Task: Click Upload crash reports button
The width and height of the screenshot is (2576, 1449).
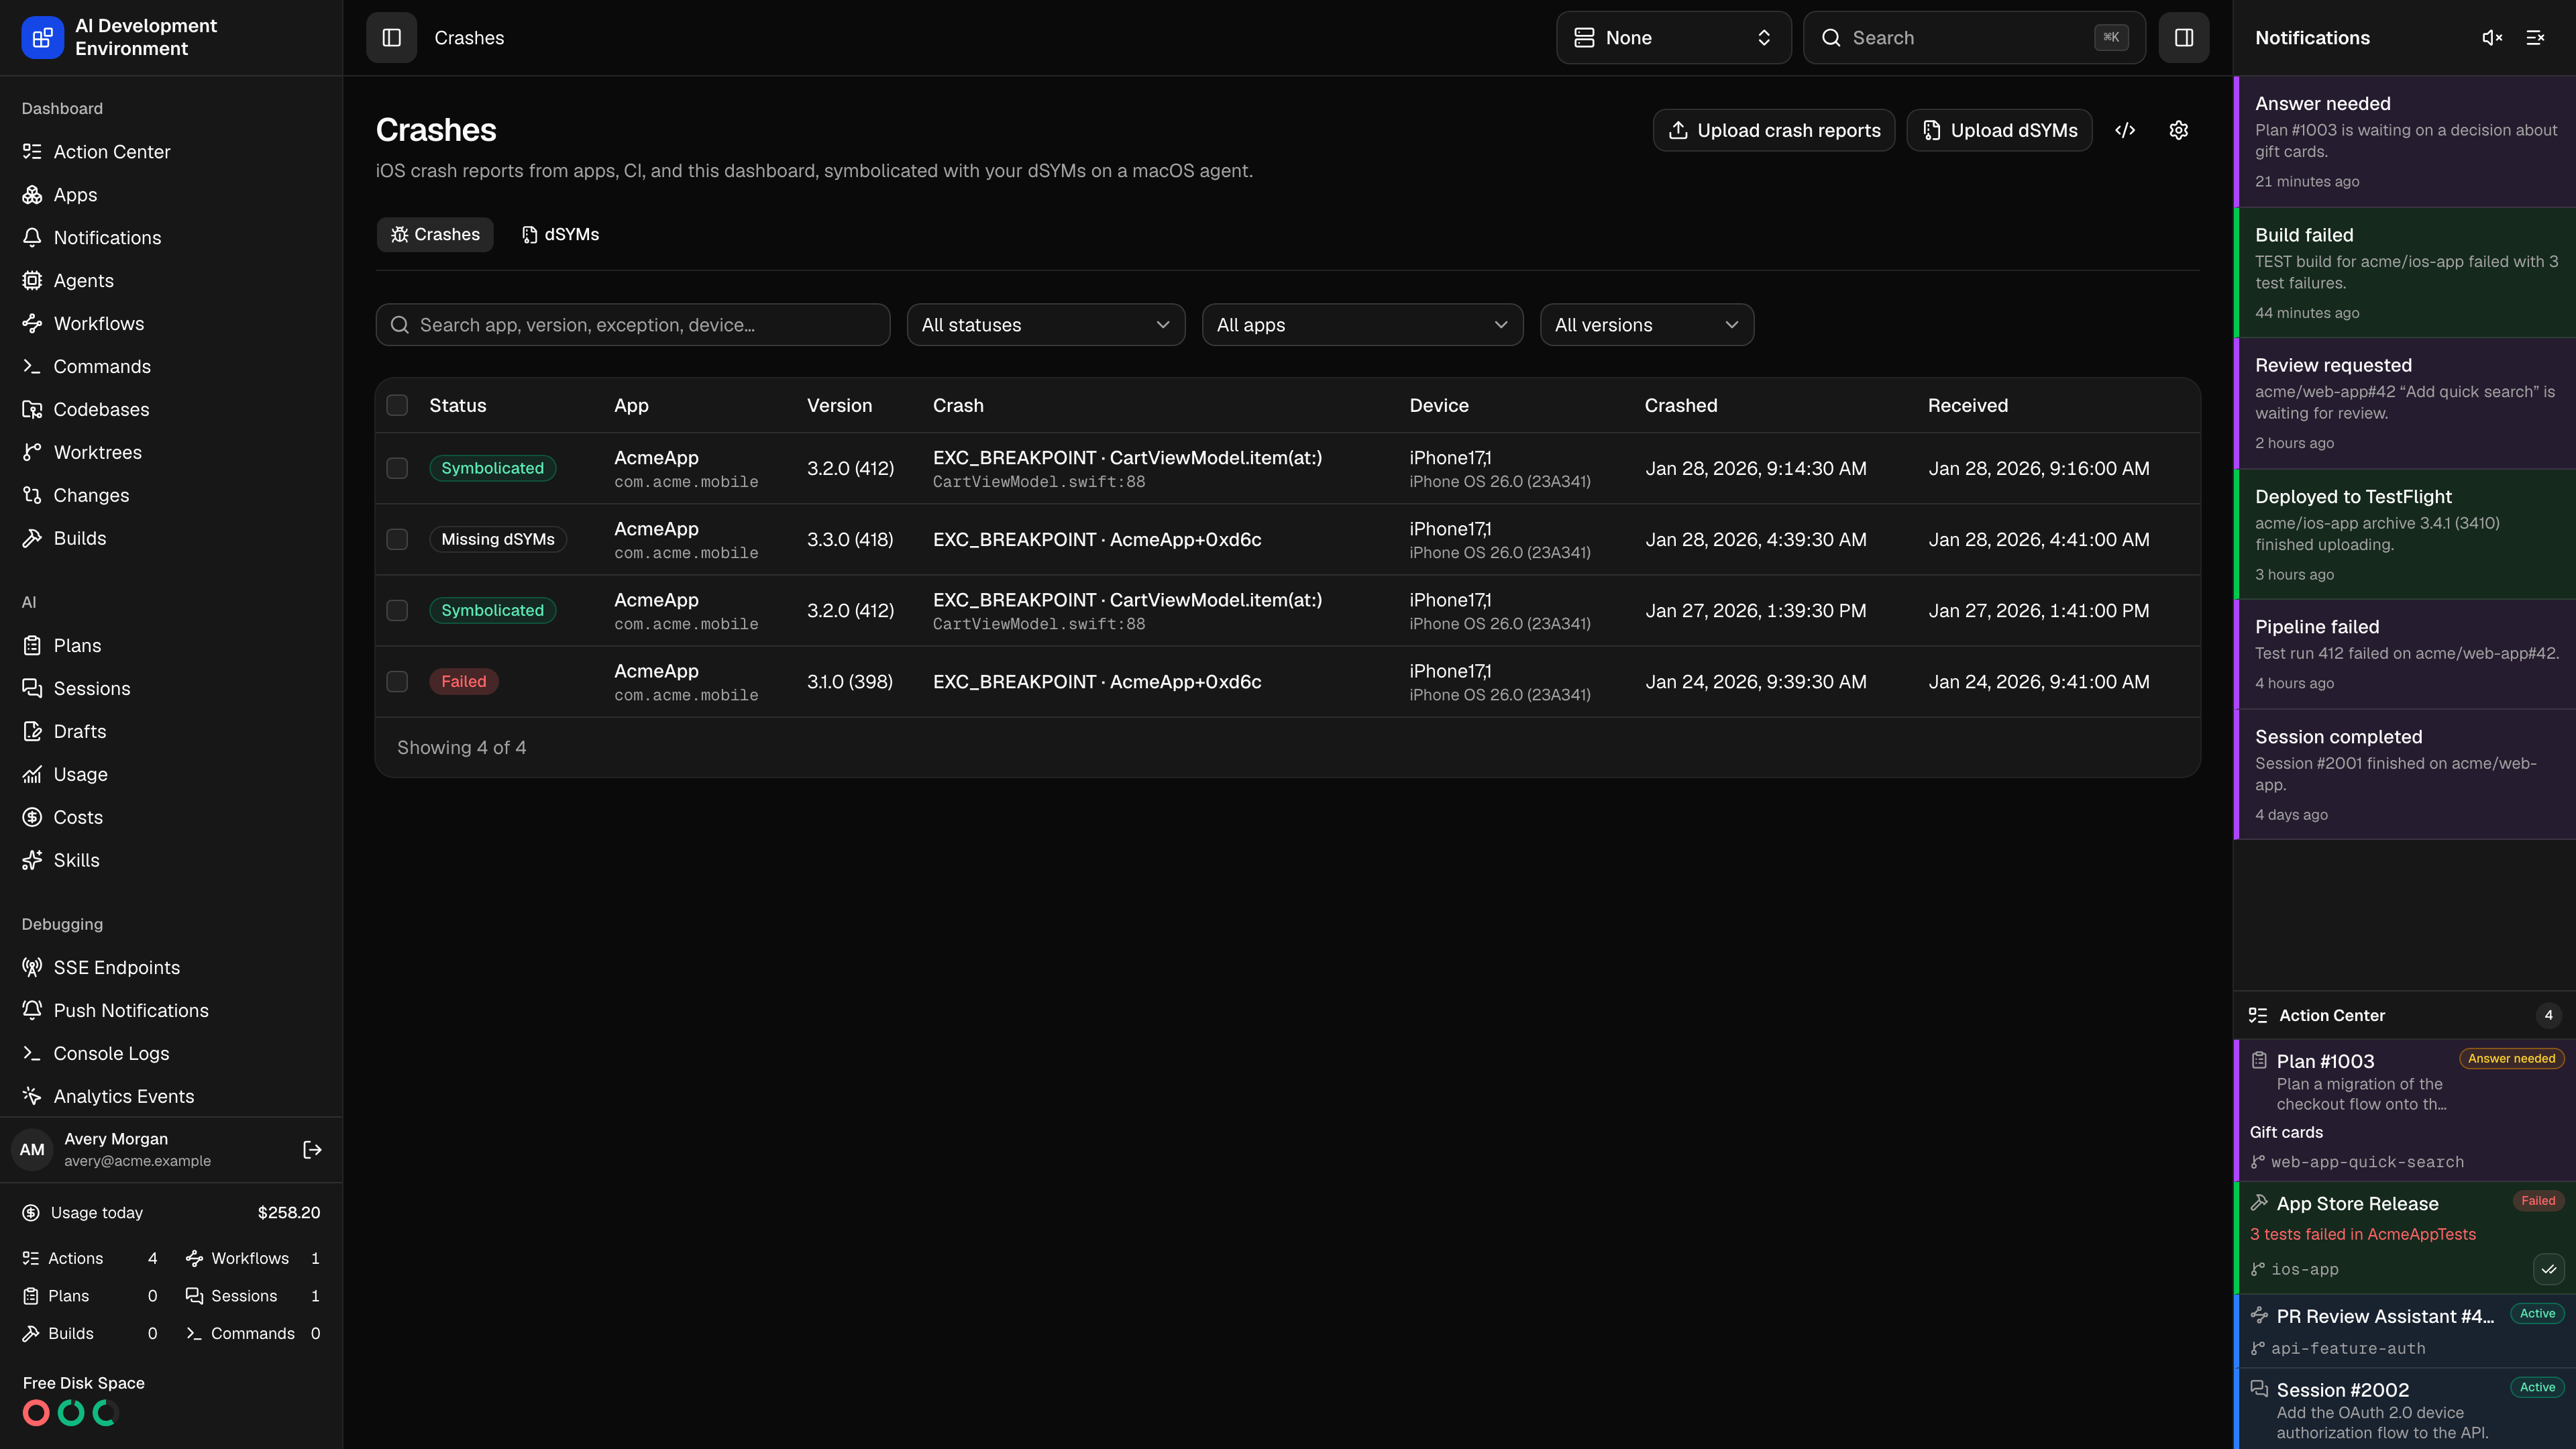Action: pyautogui.click(x=1774, y=130)
